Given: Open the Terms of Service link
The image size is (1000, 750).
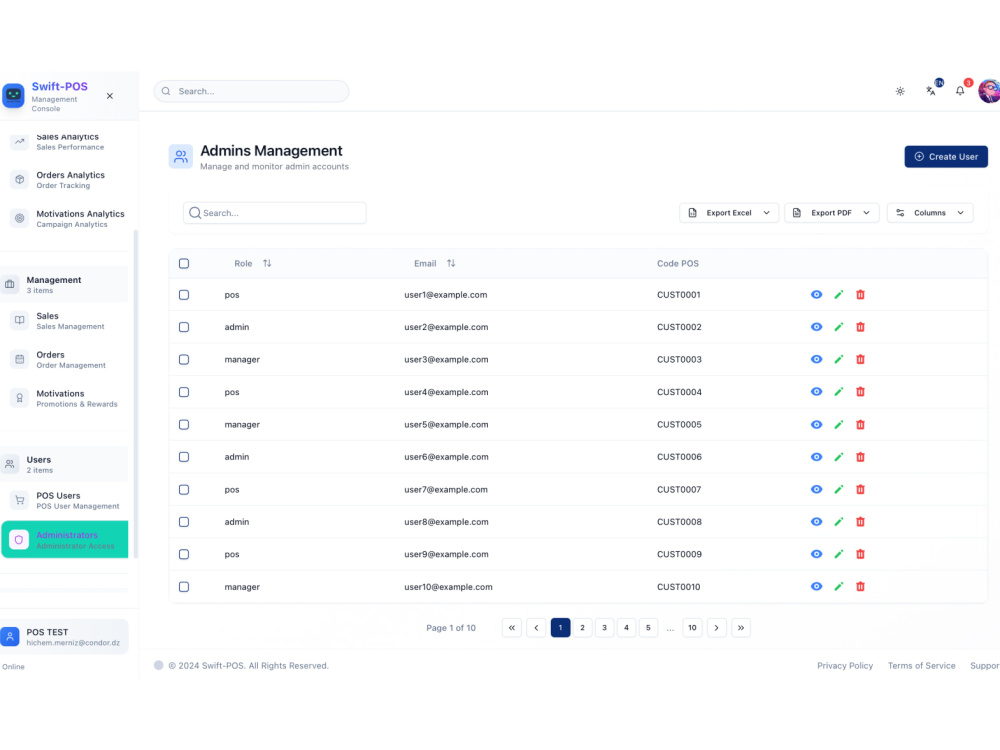Looking at the screenshot, I should pos(922,666).
